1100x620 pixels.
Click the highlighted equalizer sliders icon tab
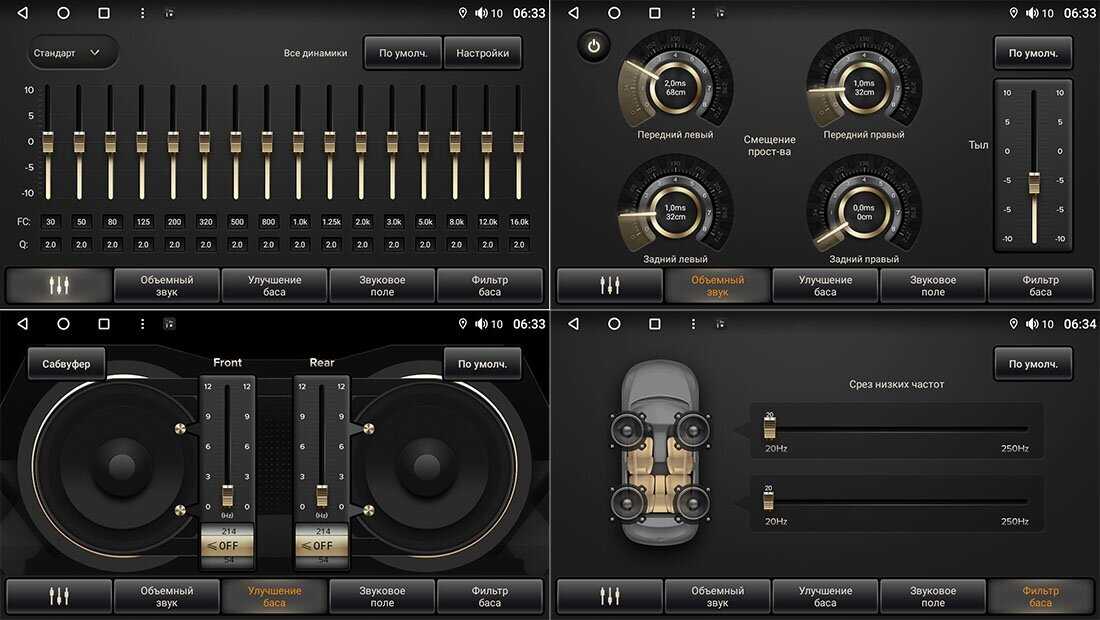click(59, 285)
